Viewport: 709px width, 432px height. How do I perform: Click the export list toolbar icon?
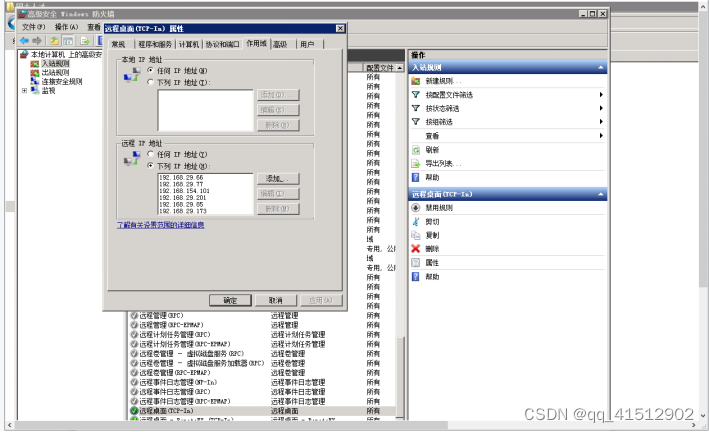pyautogui.click(x=85, y=41)
